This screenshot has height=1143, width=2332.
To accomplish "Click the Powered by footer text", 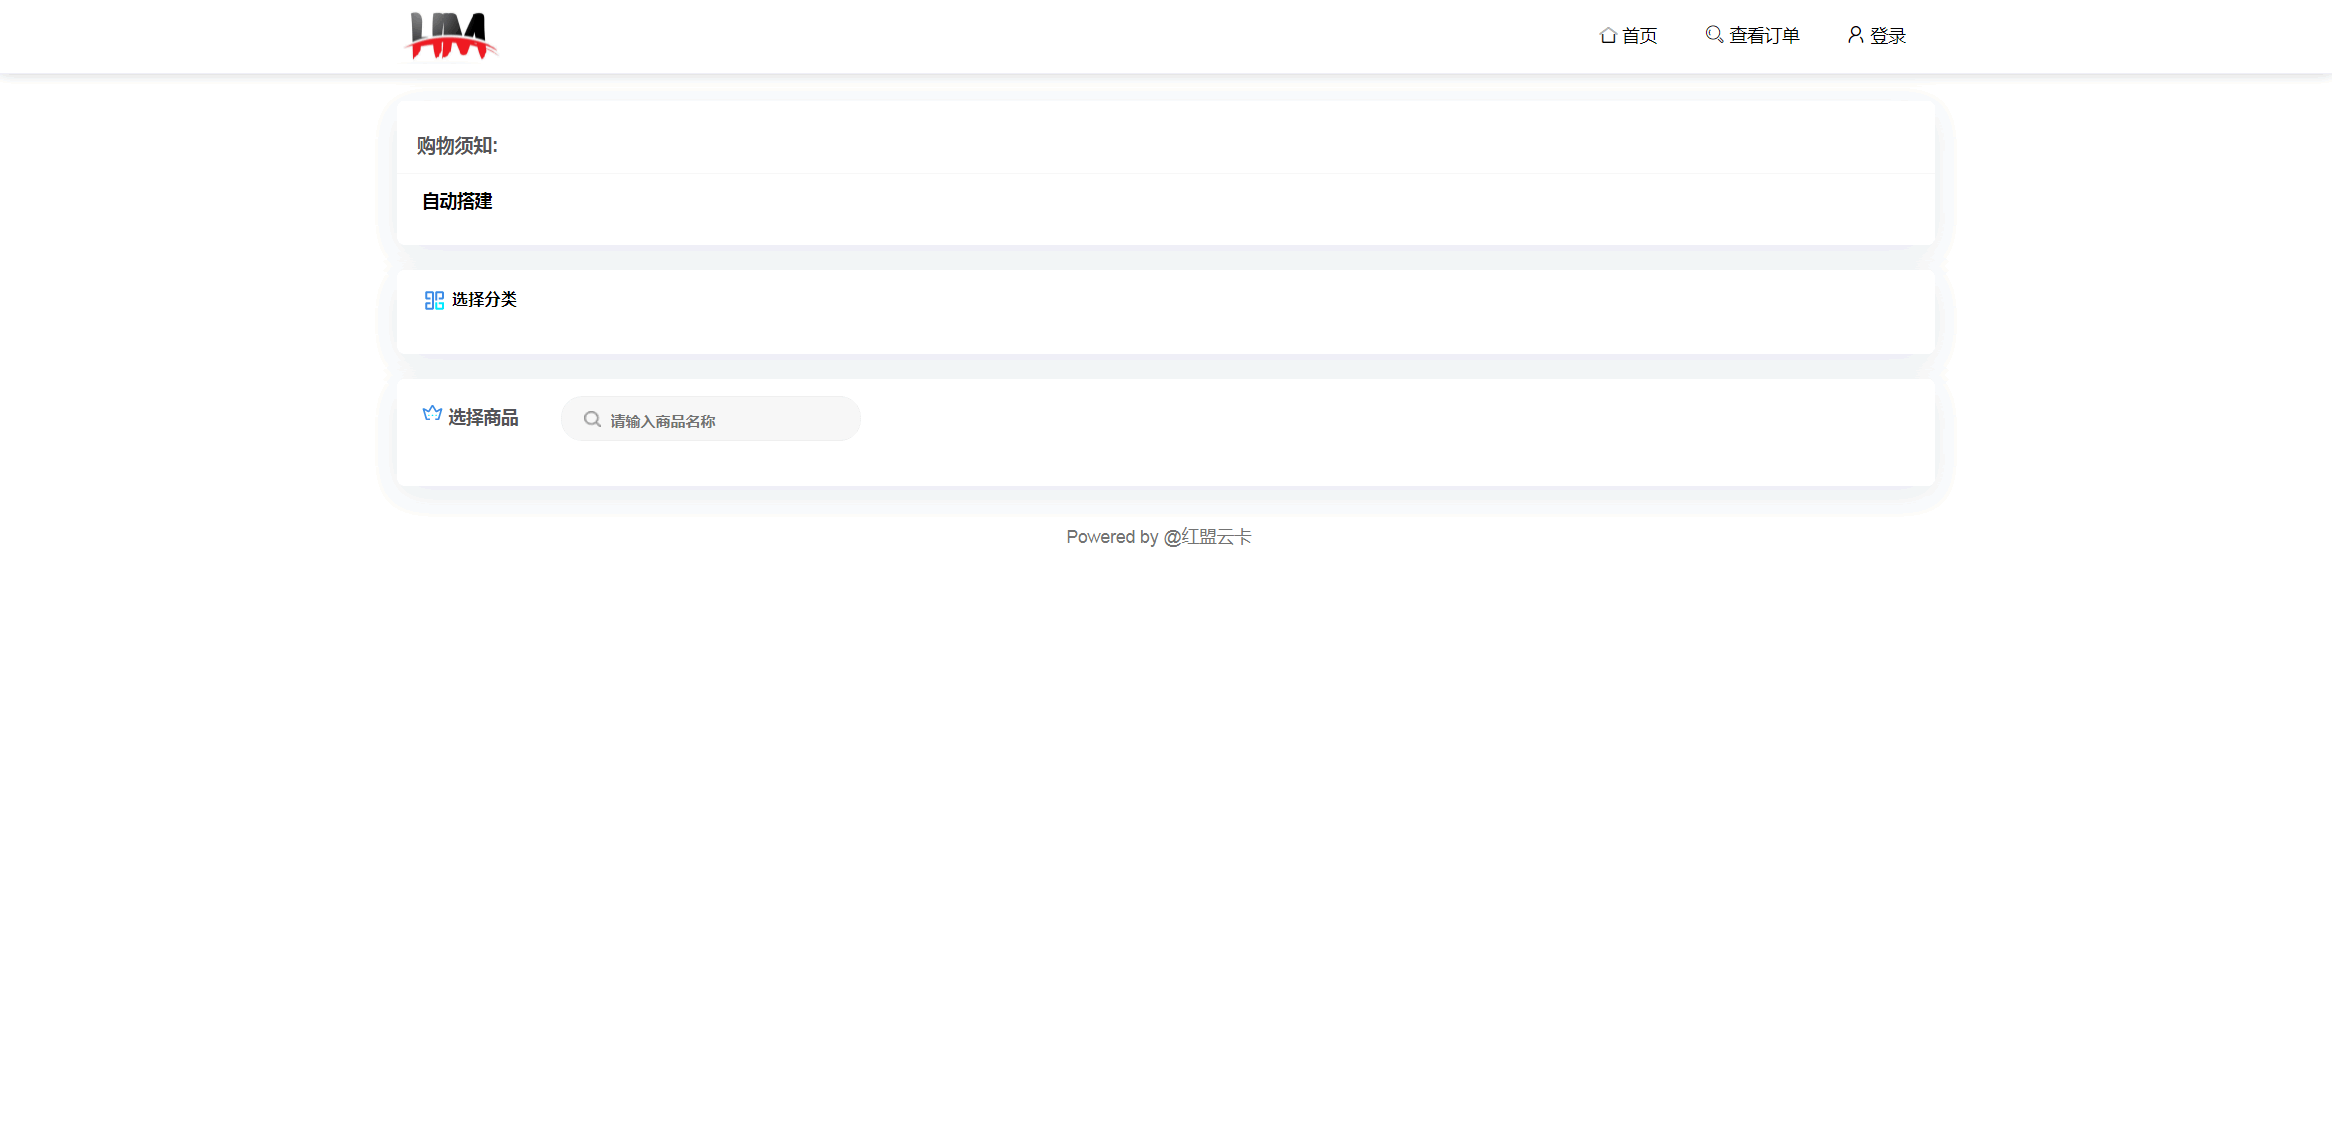I will pos(1112,537).
